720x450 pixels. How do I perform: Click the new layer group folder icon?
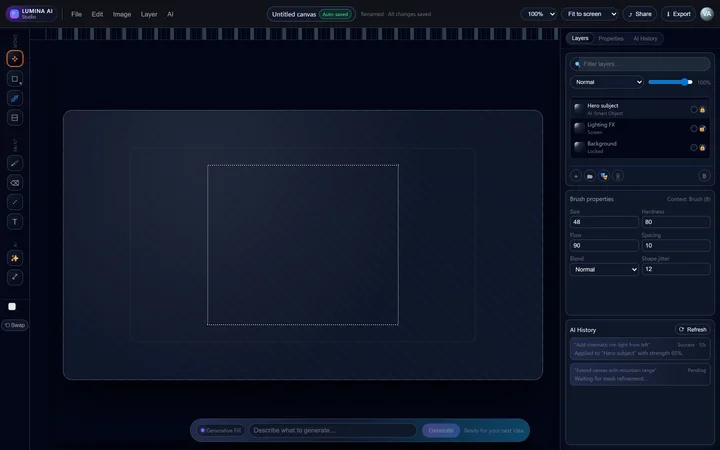[x=590, y=176]
